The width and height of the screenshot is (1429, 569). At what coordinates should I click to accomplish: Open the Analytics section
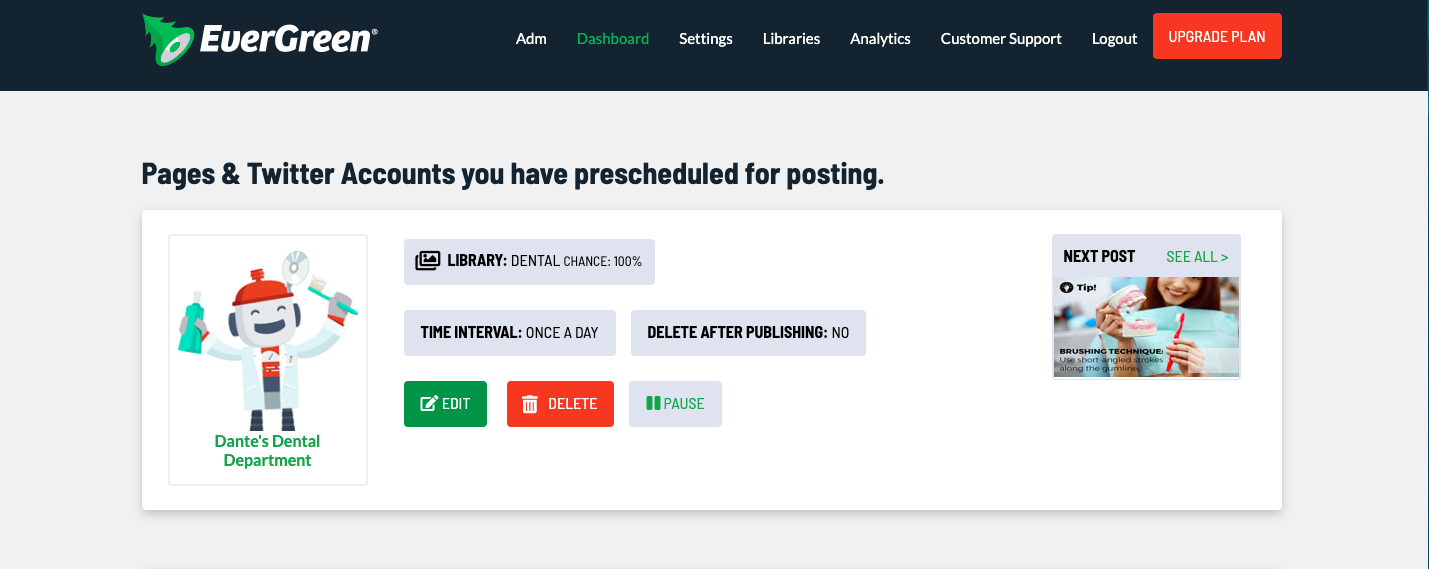point(880,39)
